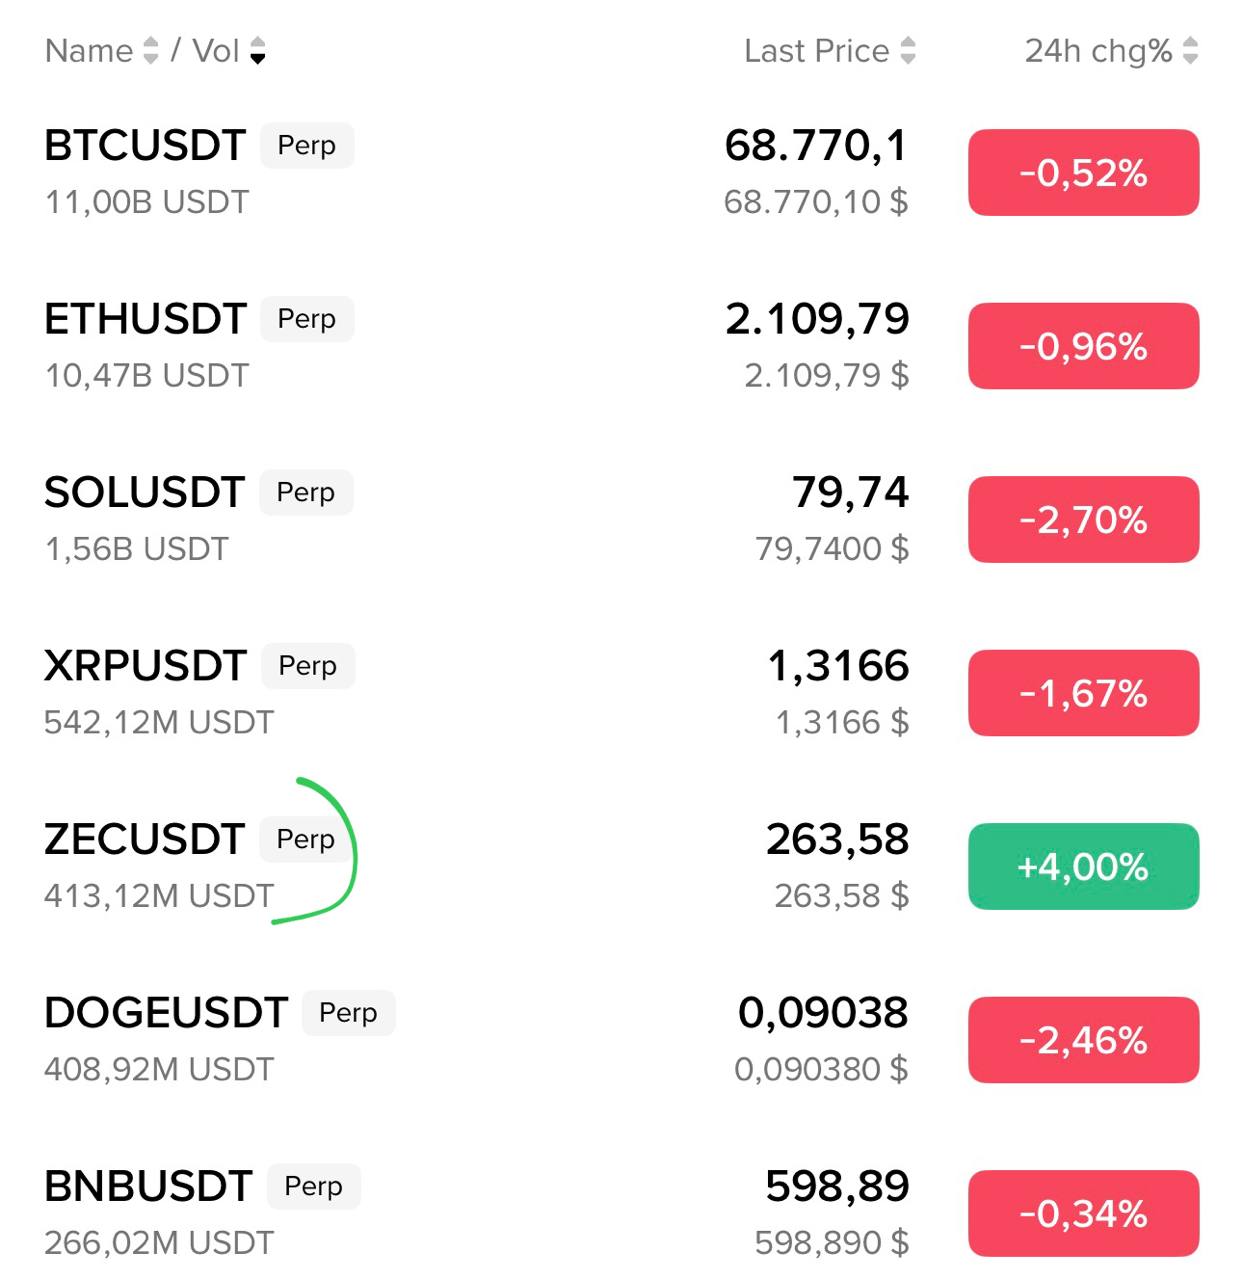This screenshot has width=1243, height=1280.
Task: Sort by Last Price arrows icon
Action: (x=908, y=51)
